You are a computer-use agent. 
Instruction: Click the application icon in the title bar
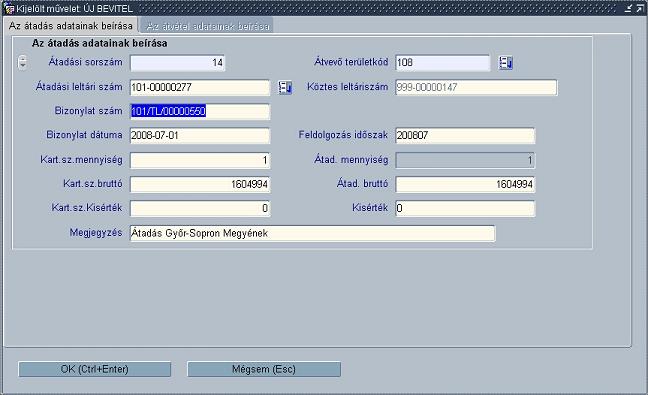[x=9, y=9]
